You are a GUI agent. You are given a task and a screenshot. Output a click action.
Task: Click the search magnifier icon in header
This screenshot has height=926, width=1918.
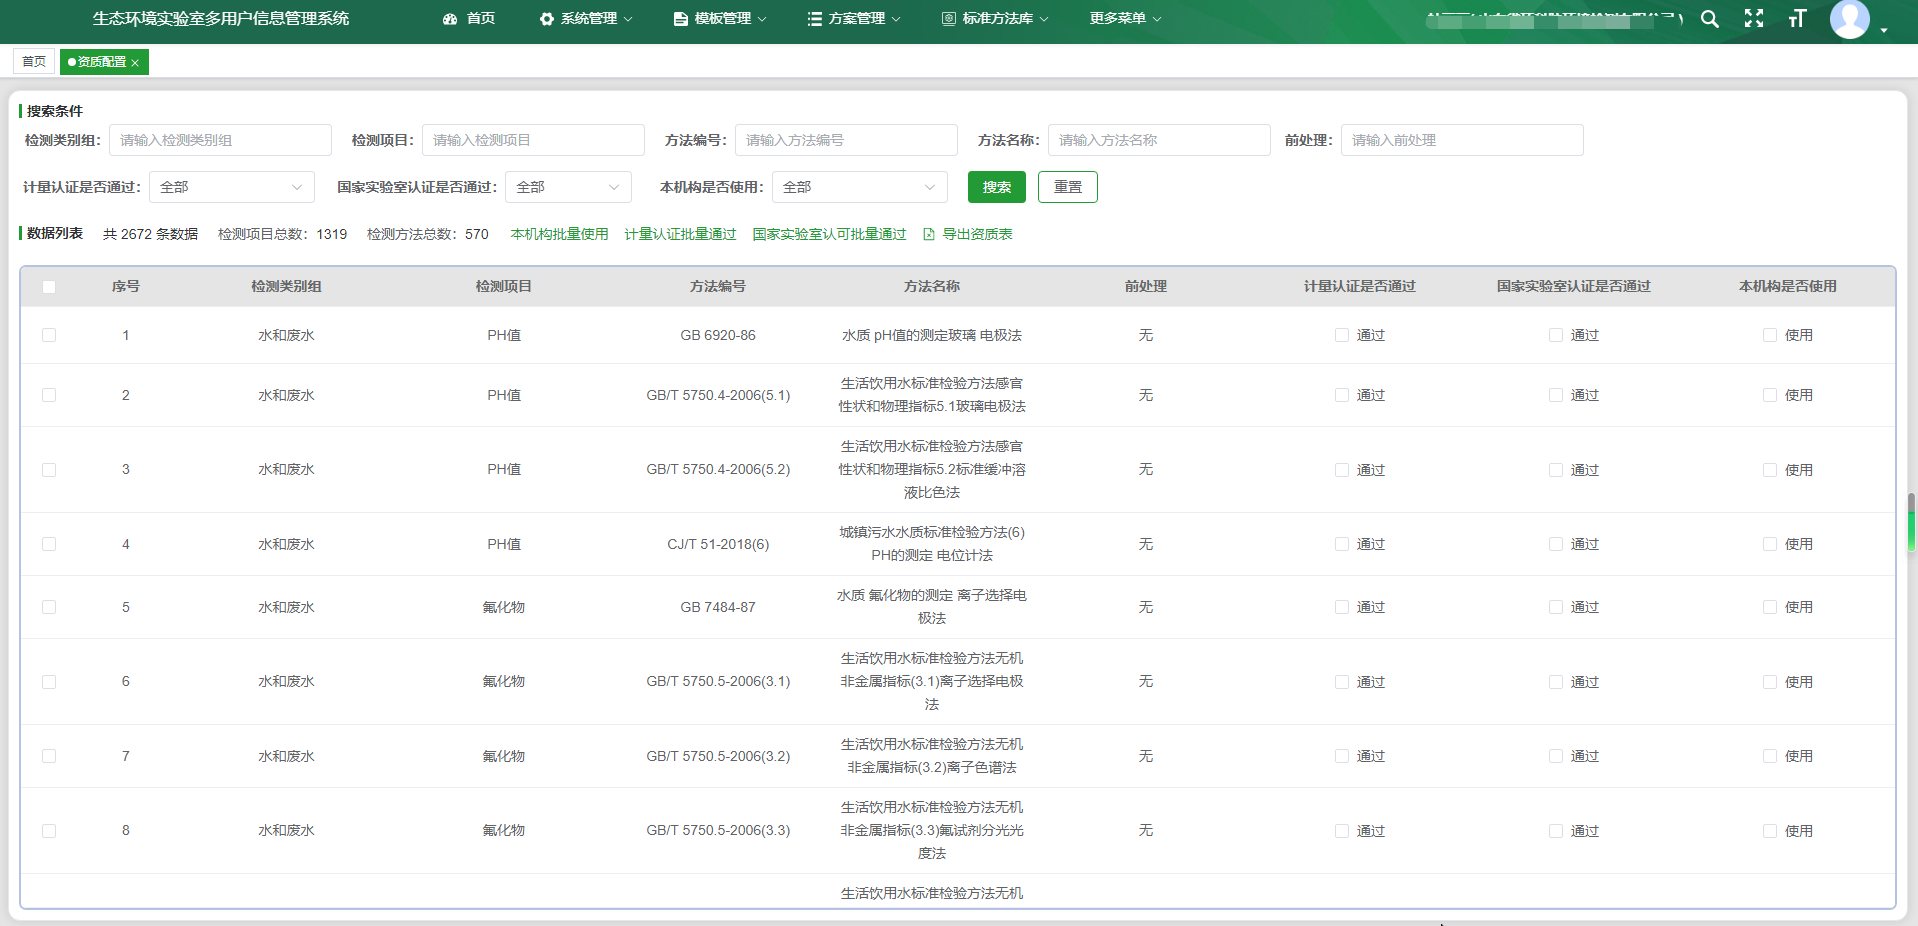(1709, 19)
